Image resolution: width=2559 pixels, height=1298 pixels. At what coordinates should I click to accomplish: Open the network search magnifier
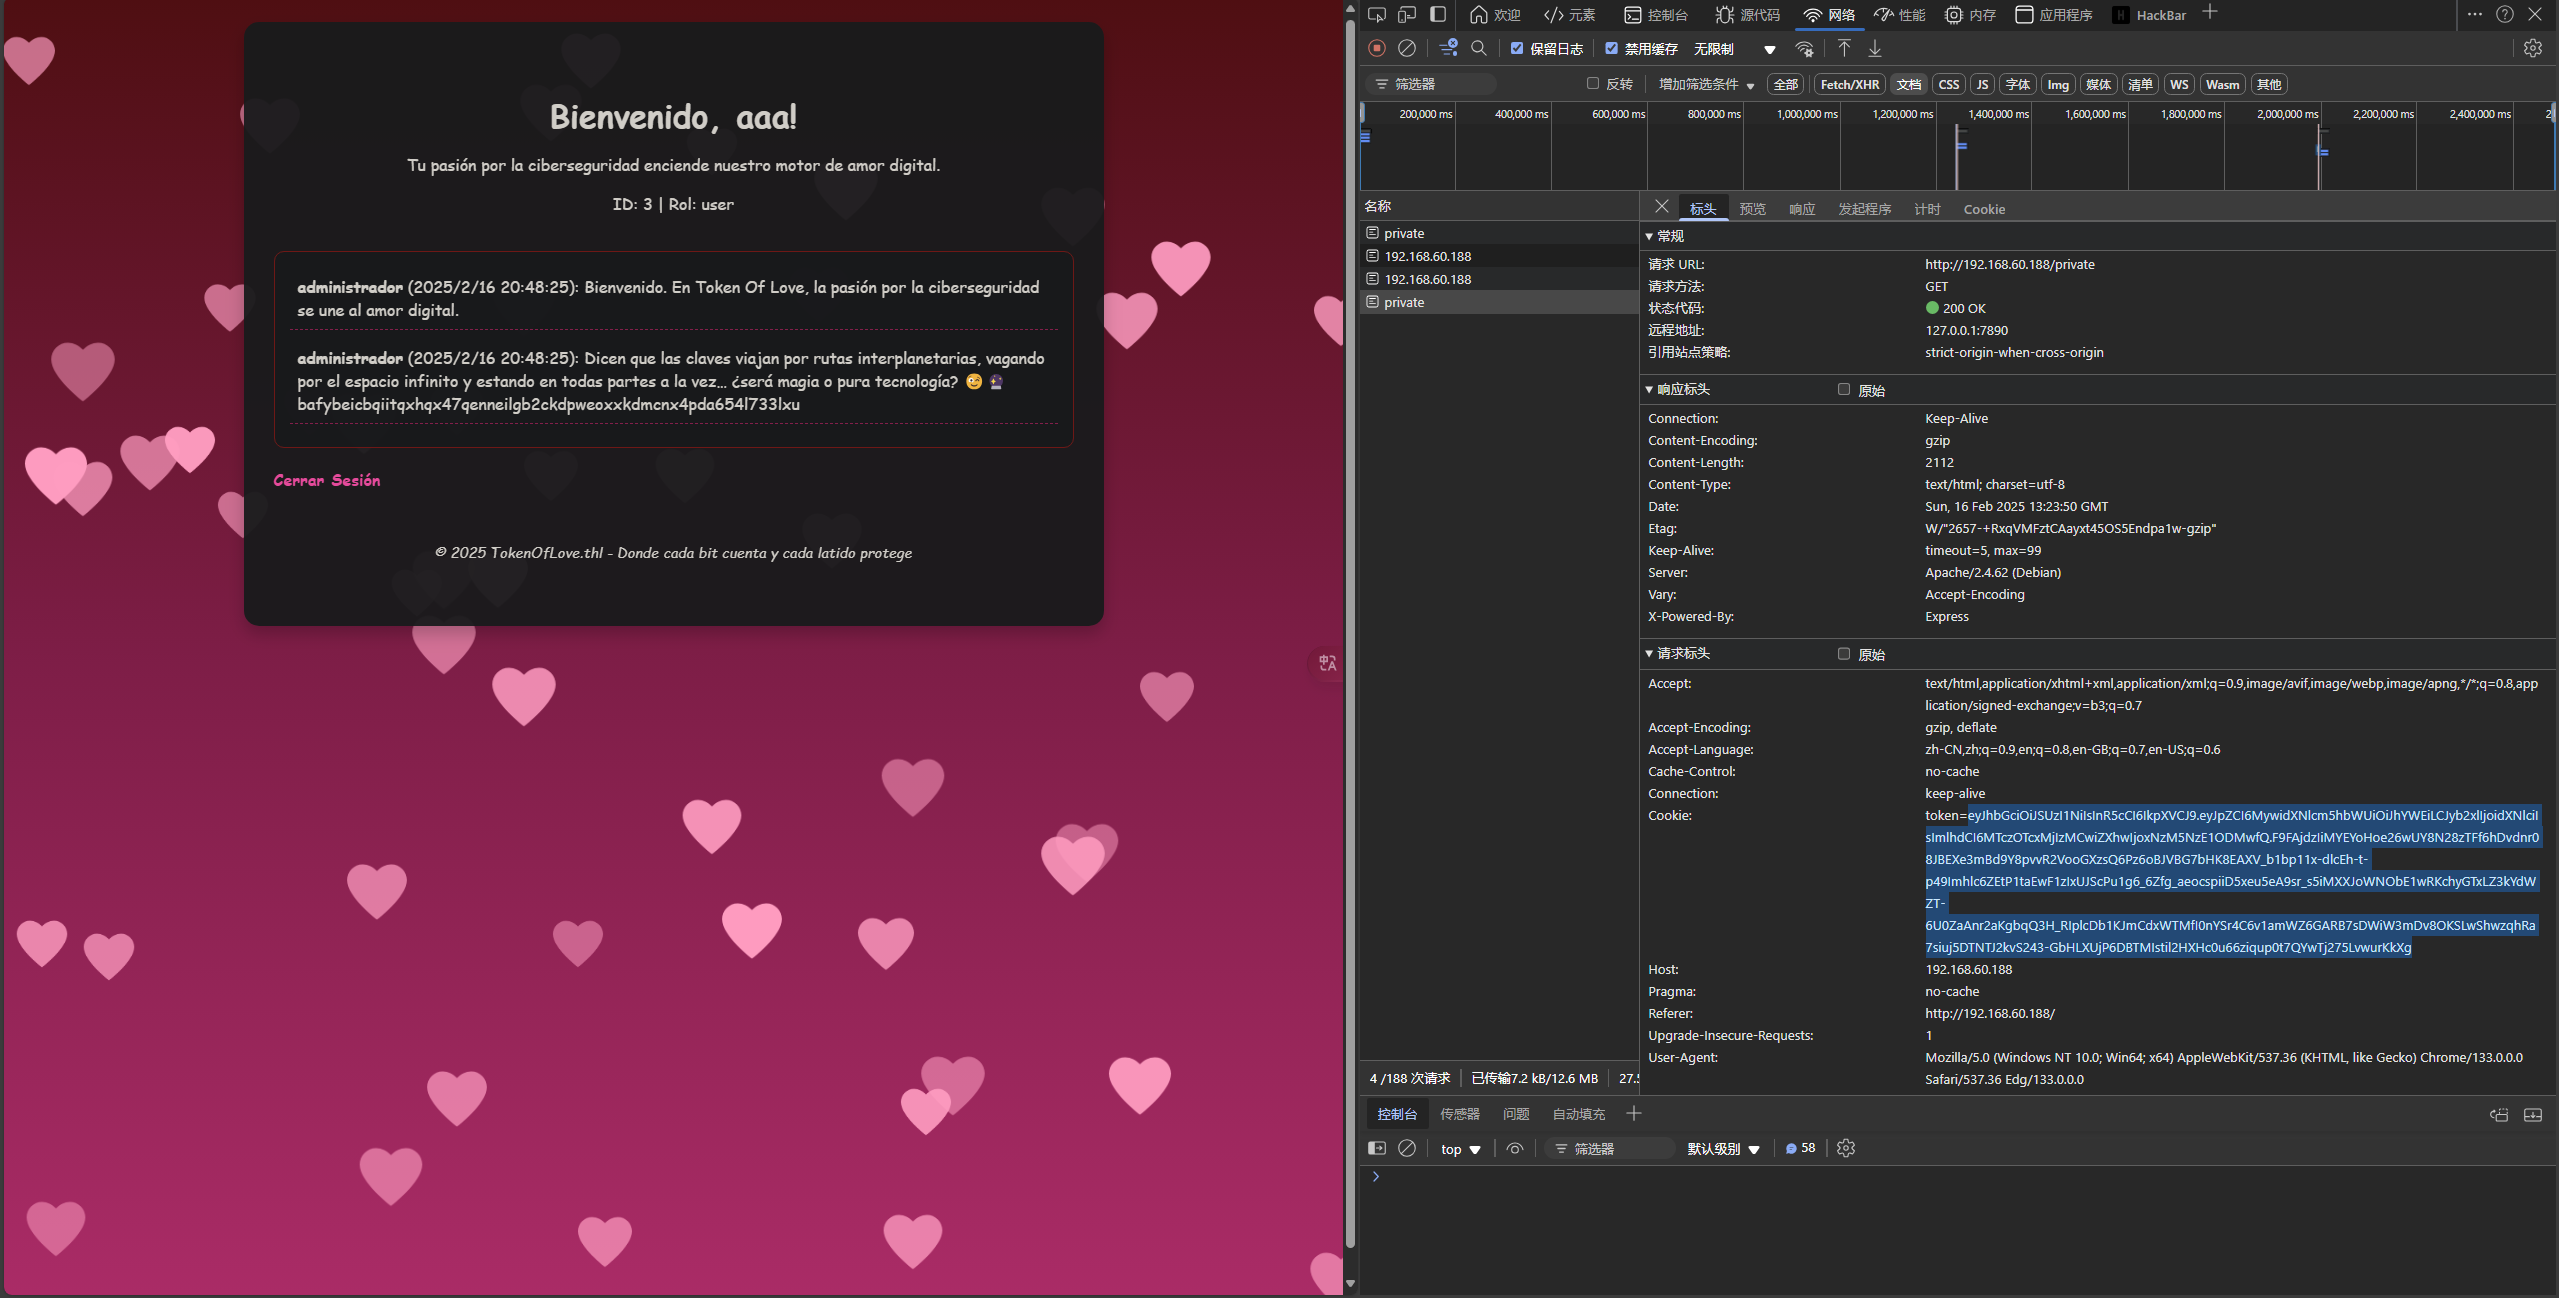[1479, 48]
